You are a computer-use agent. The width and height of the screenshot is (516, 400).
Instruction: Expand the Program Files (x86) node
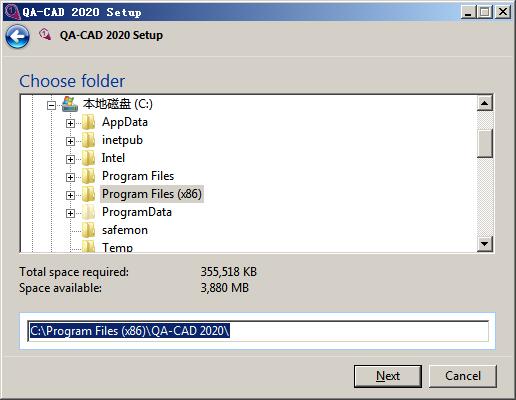point(70,196)
